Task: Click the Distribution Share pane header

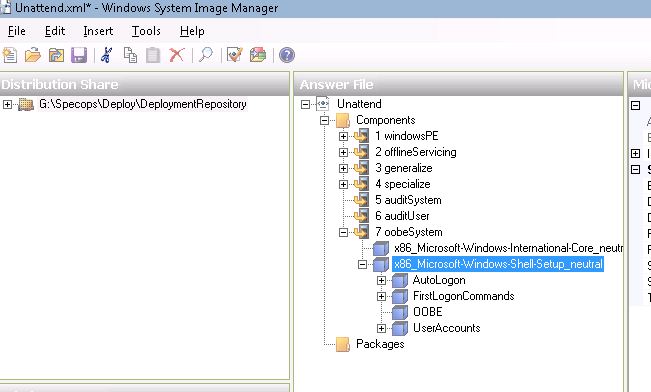Action: [x=144, y=85]
